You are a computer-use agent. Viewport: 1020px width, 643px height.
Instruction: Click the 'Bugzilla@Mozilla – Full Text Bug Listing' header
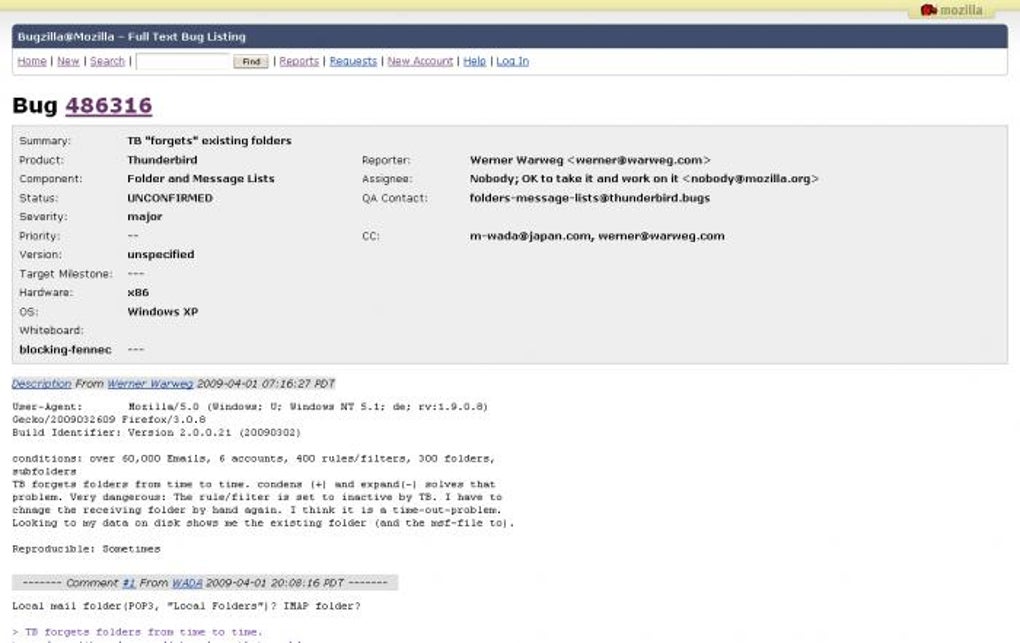pyautogui.click(x=131, y=37)
